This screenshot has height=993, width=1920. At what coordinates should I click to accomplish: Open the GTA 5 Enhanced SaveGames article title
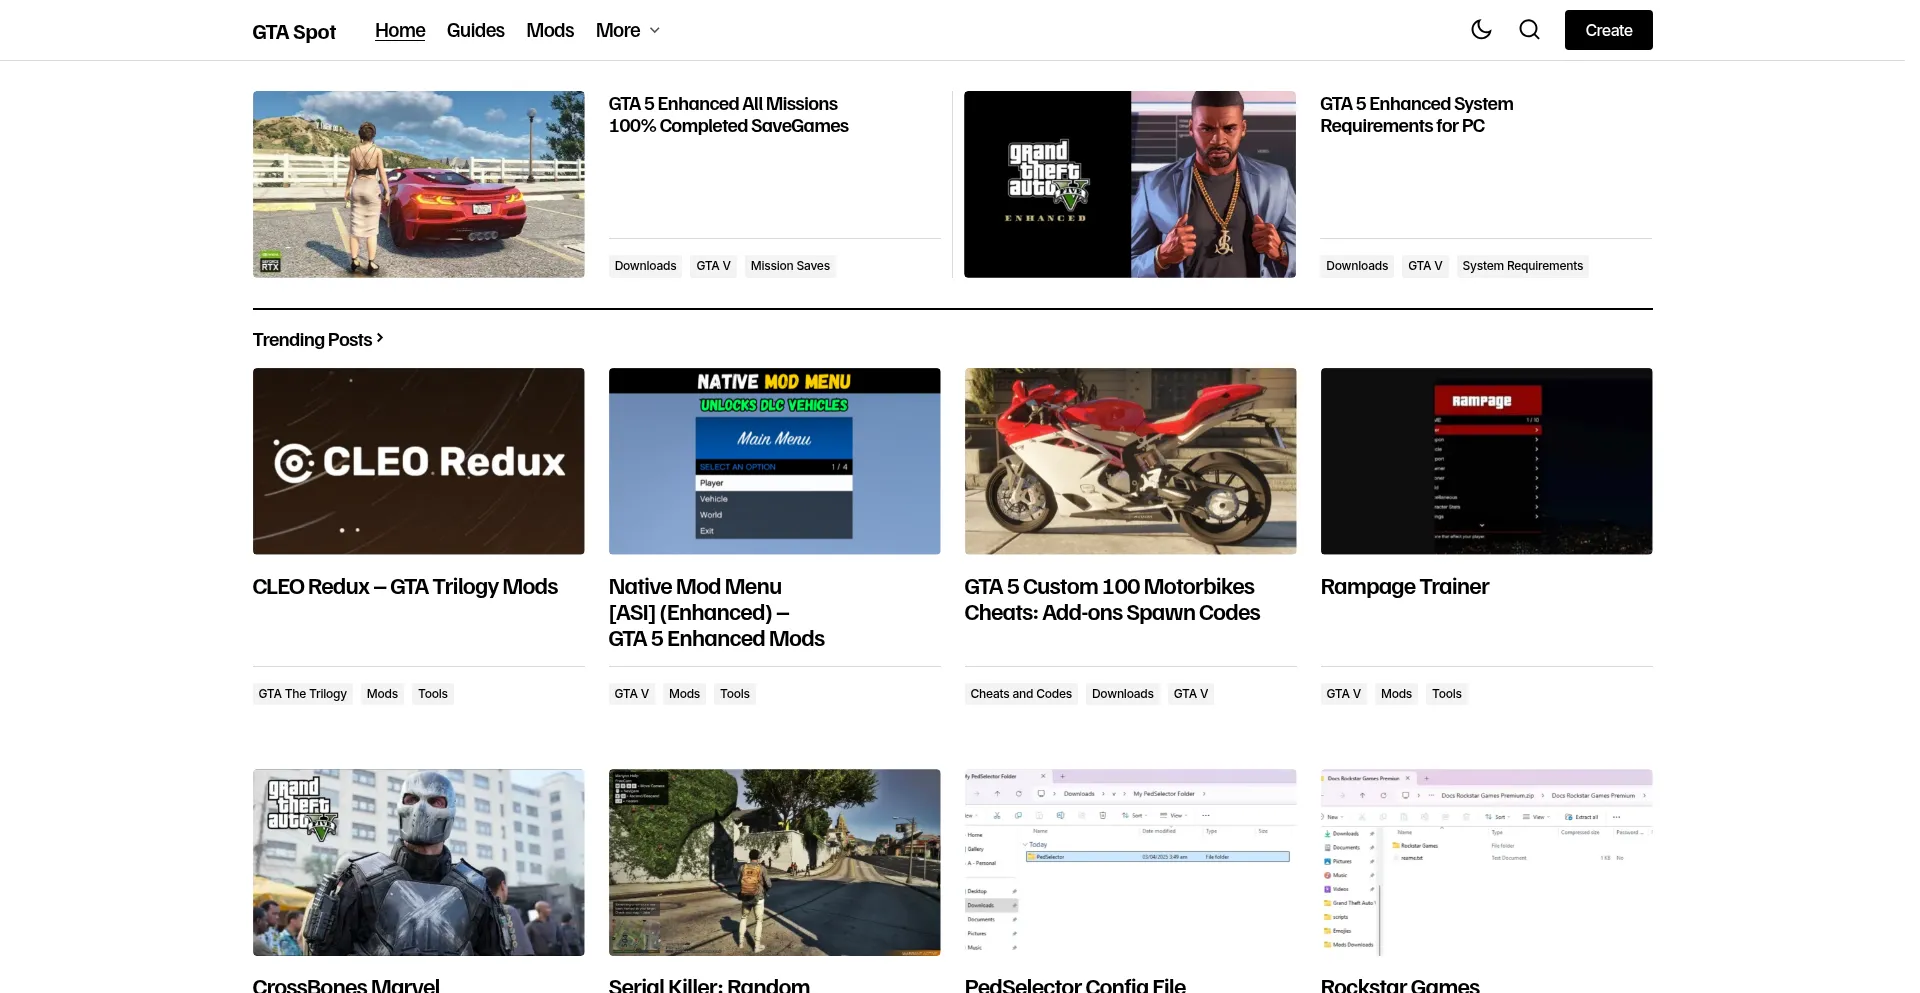tap(728, 115)
